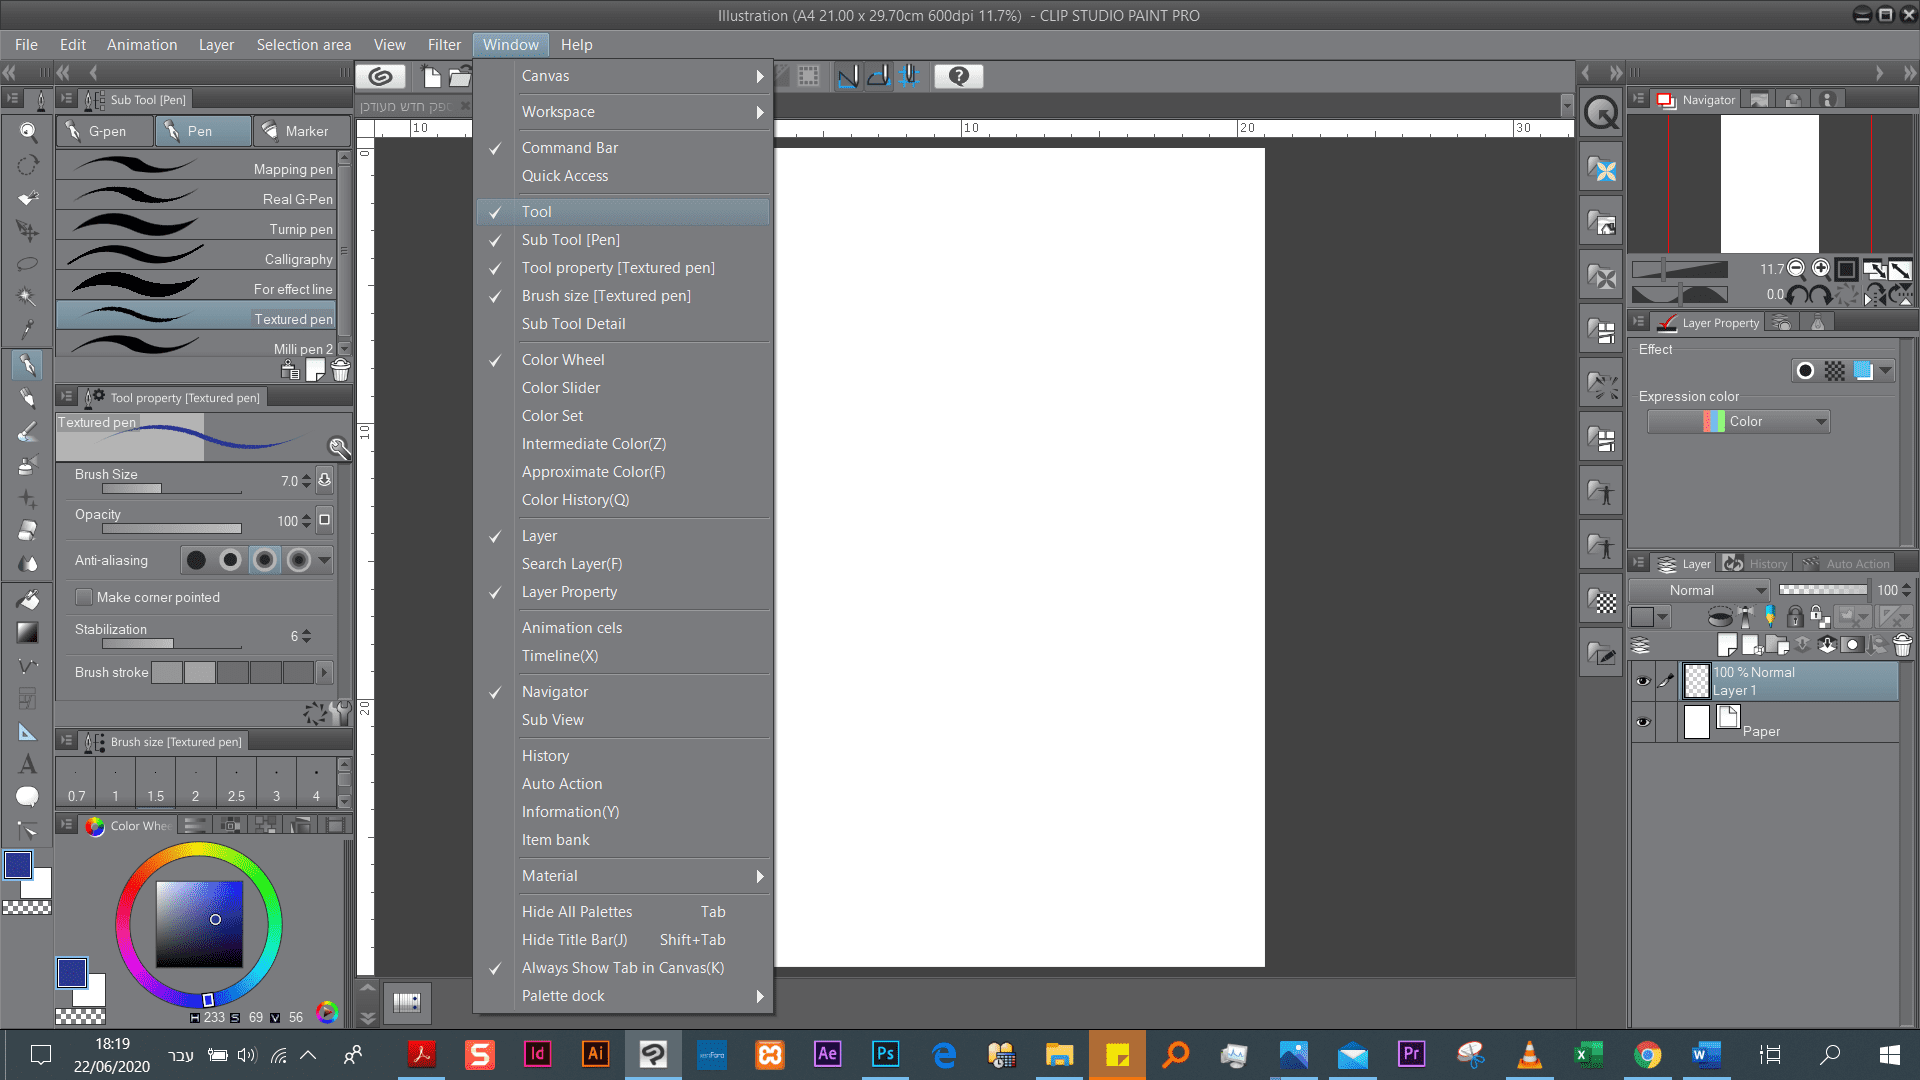Hide the Paper layer visibility eye
Viewport: 1920px width, 1080px height.
pos(1642,722)
